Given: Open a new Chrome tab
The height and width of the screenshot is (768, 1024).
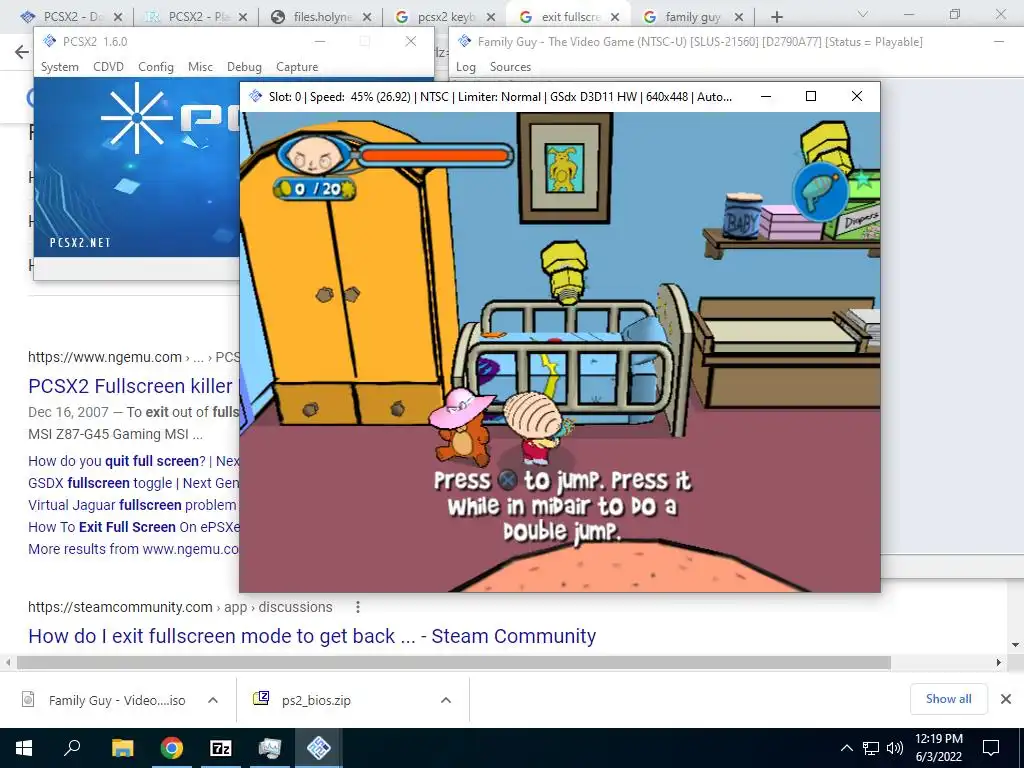Looking at the screenshot, I should [776, 17].
